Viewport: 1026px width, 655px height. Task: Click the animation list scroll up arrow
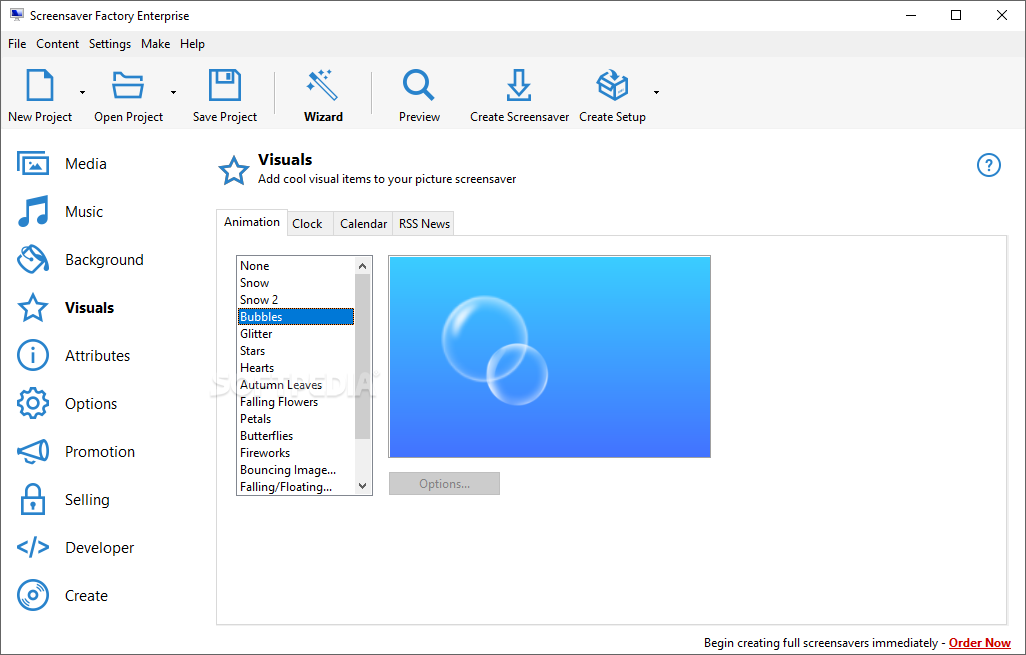363,266
